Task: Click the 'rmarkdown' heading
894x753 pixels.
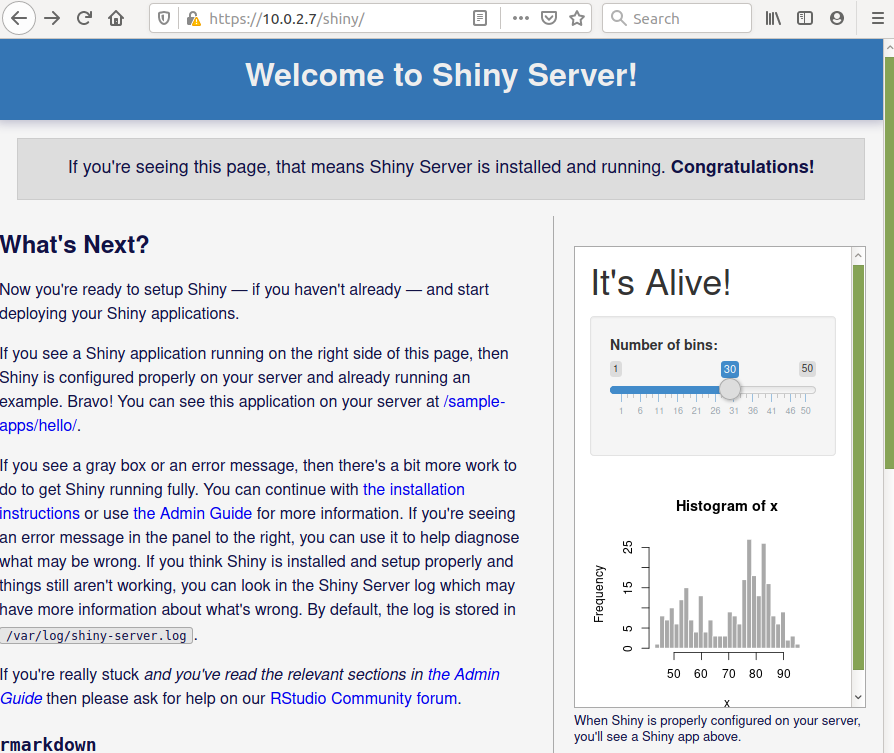Action: (x=48, y=744)
